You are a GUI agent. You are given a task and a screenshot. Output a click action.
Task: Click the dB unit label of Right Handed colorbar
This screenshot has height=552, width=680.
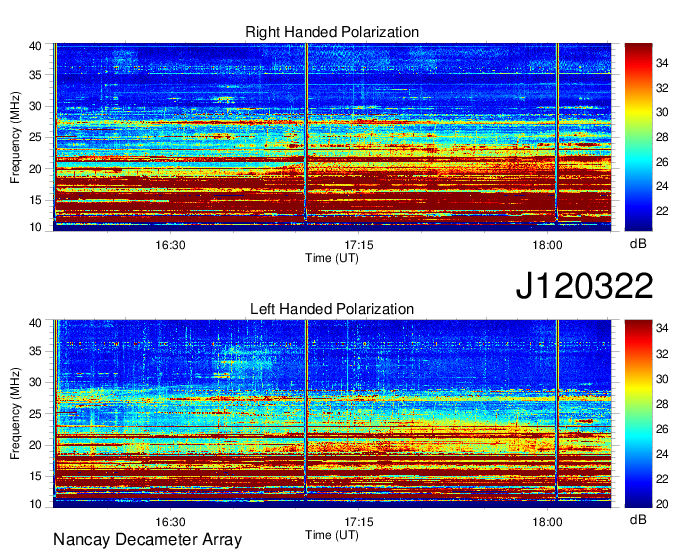(638, 243)
